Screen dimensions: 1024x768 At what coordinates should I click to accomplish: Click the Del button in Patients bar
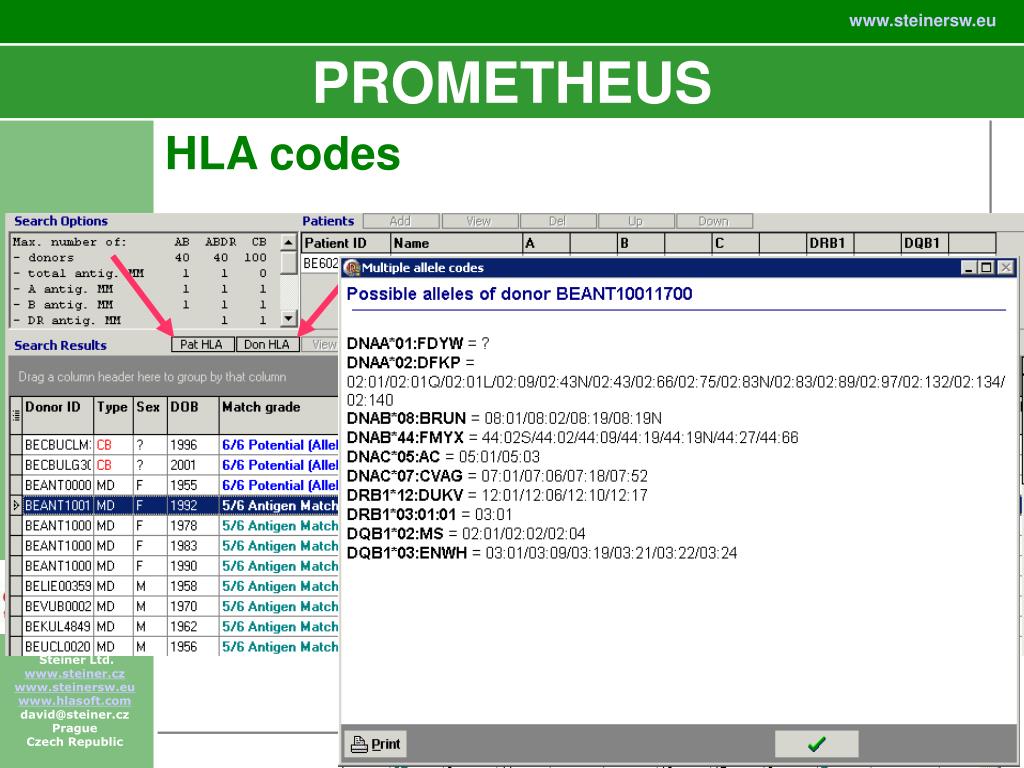coord(557,221)
